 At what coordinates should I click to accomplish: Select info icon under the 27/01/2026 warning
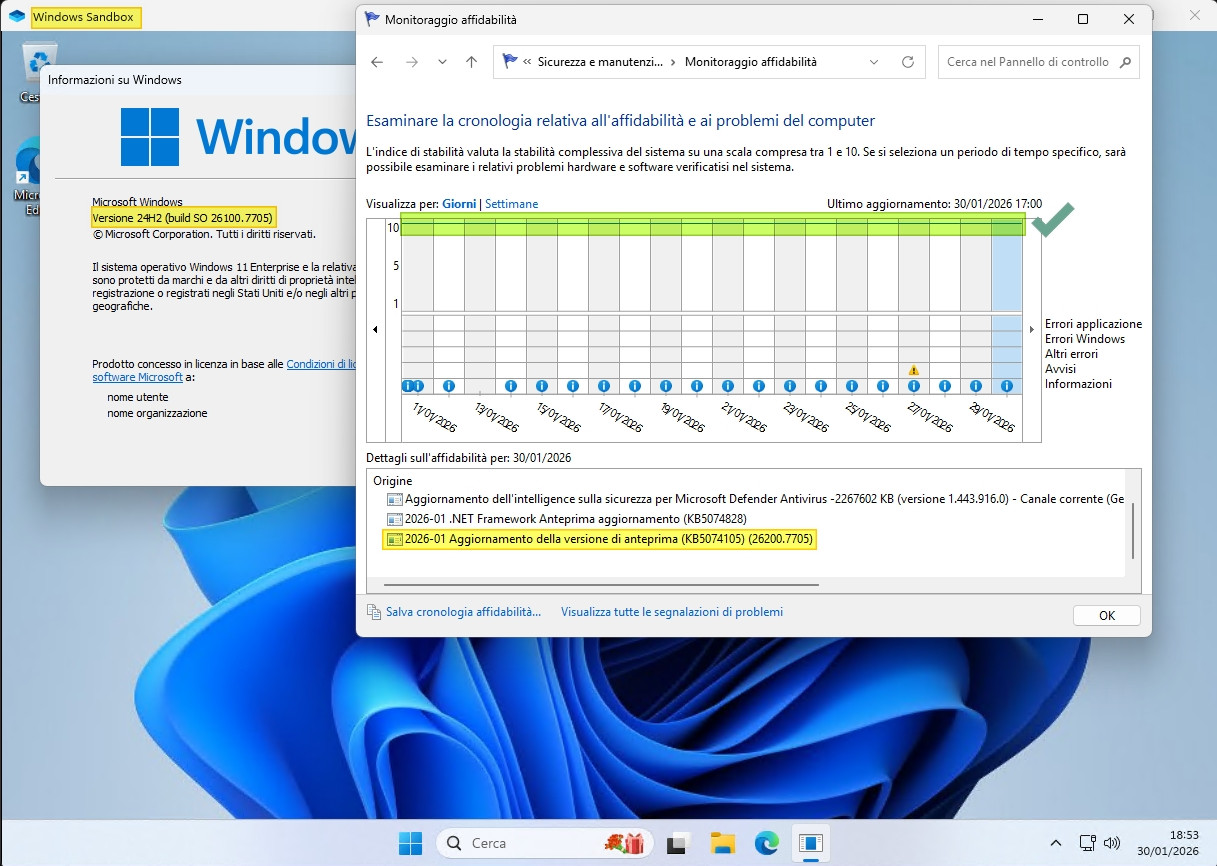pyautogui.click(x=914, y=386)
